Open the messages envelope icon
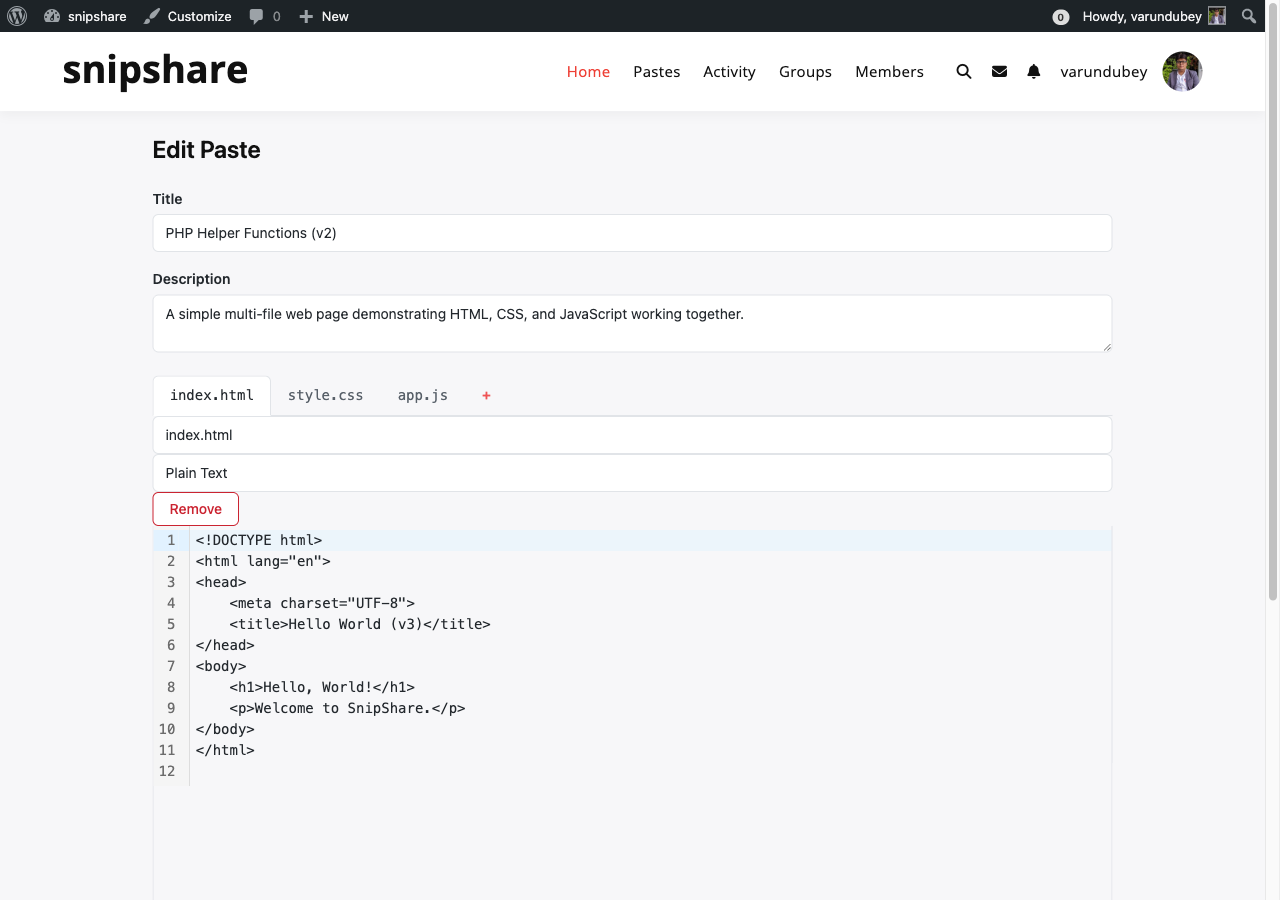 click(999, 72)
